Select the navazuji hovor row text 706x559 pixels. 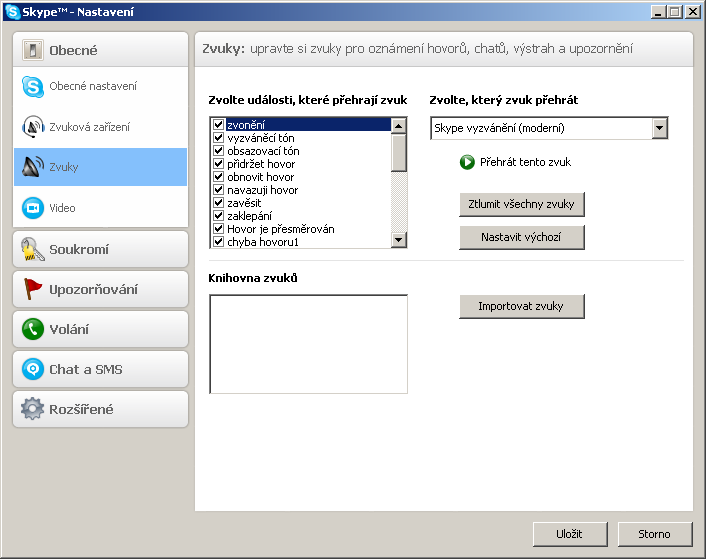262,190
